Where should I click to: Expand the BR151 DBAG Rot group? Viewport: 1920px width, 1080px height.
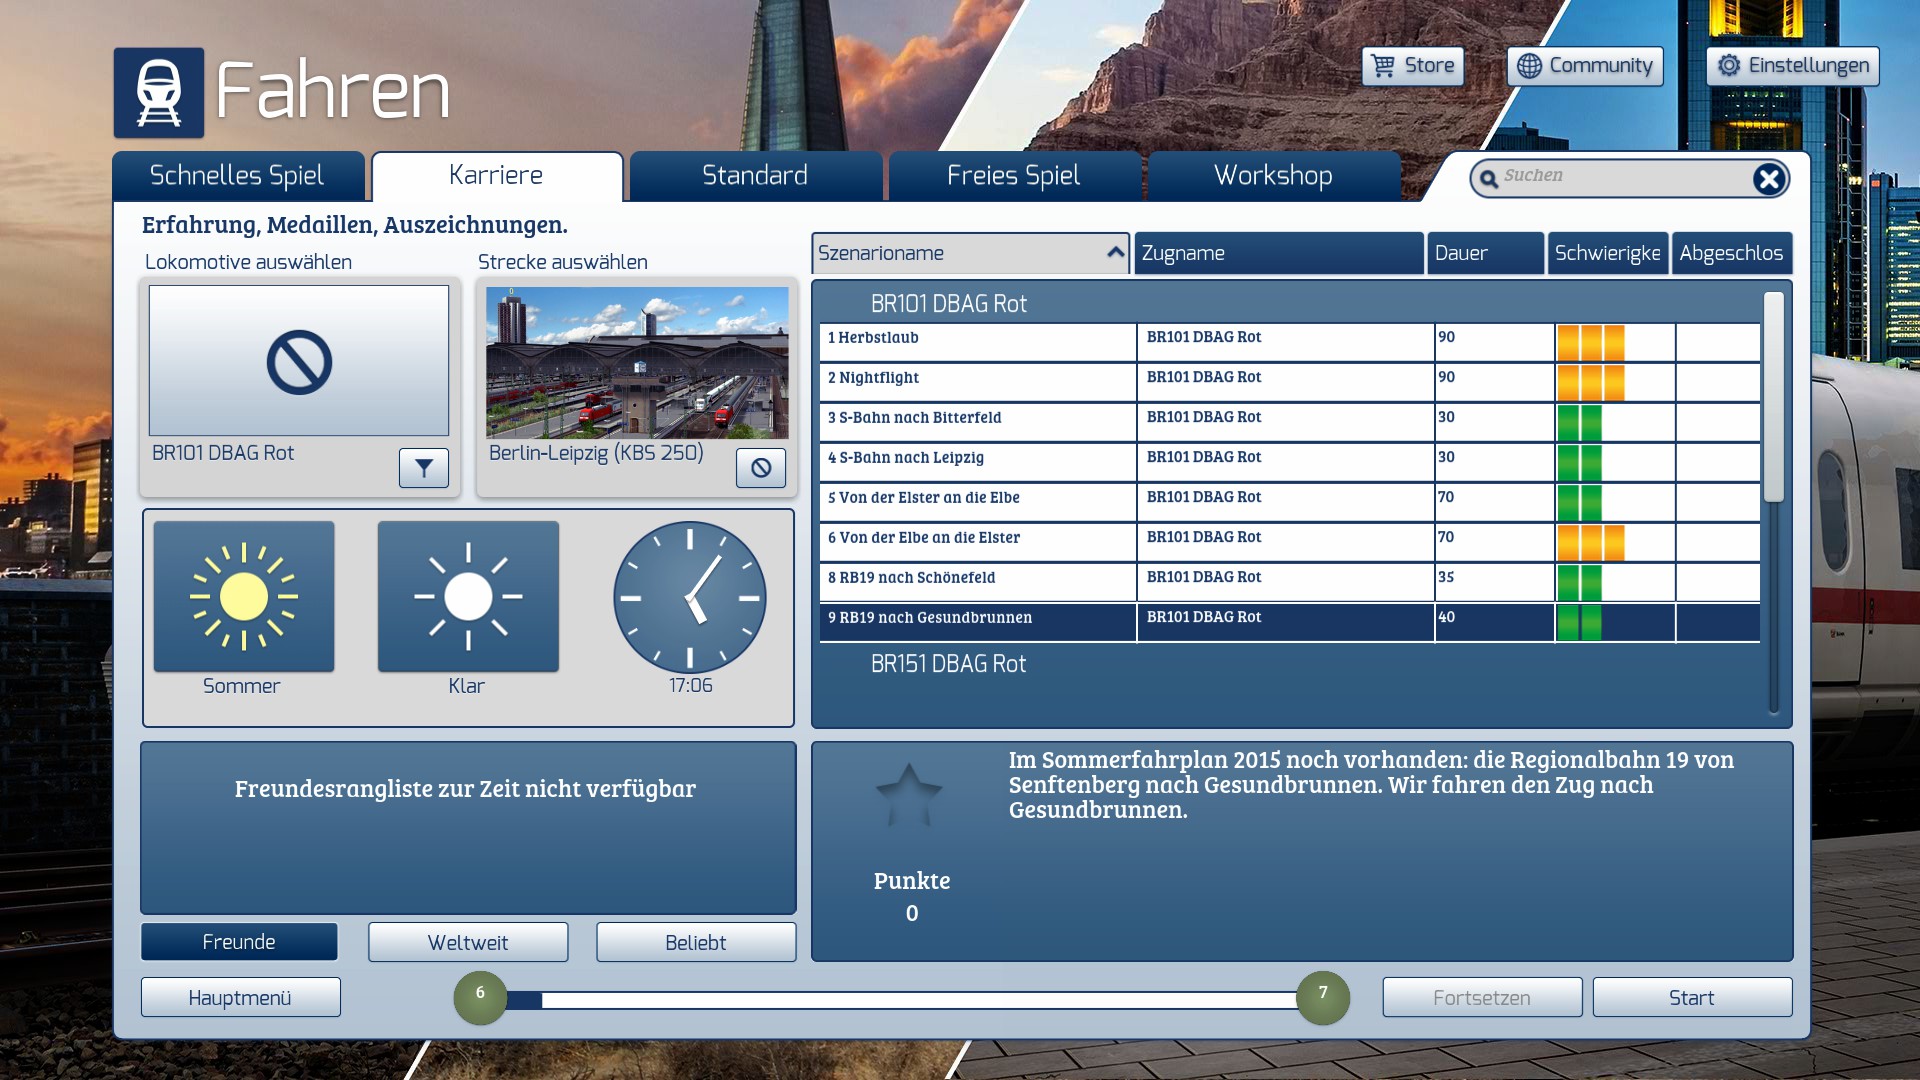point(948,664)
